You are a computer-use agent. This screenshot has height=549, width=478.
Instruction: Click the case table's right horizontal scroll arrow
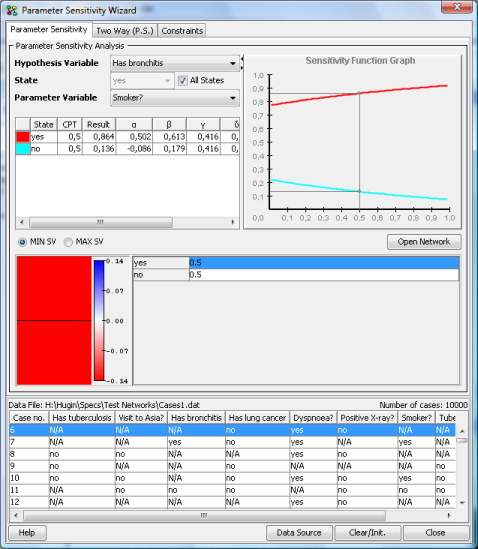[x=449, y=515]
